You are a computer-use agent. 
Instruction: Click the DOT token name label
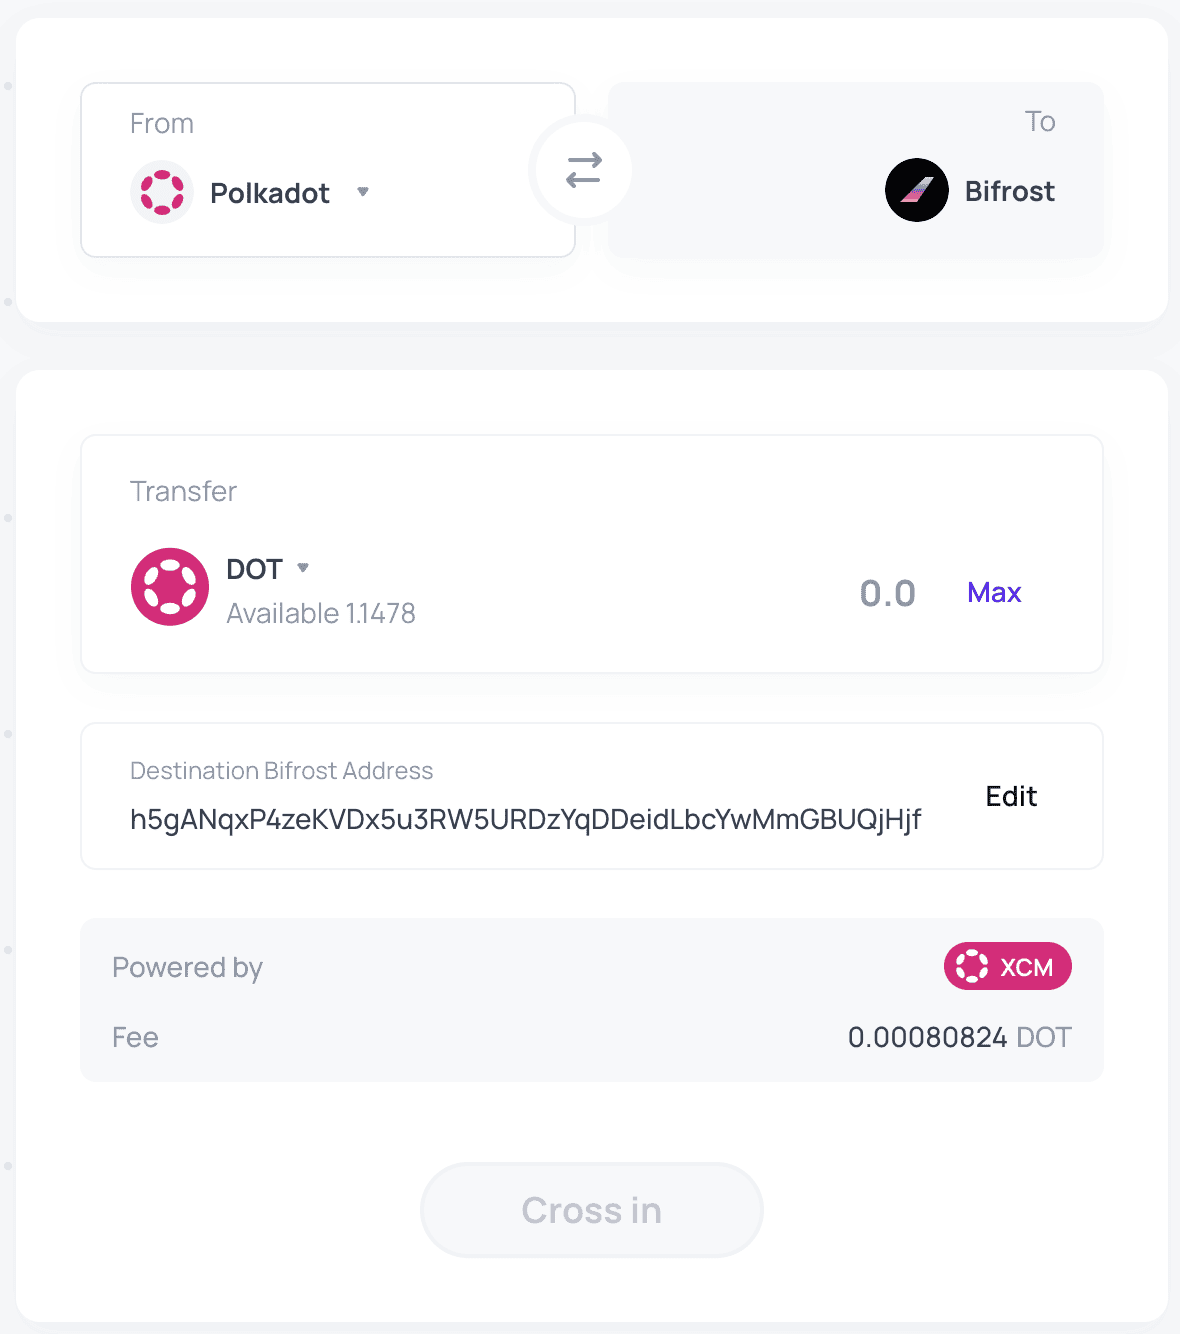point(254,569)
